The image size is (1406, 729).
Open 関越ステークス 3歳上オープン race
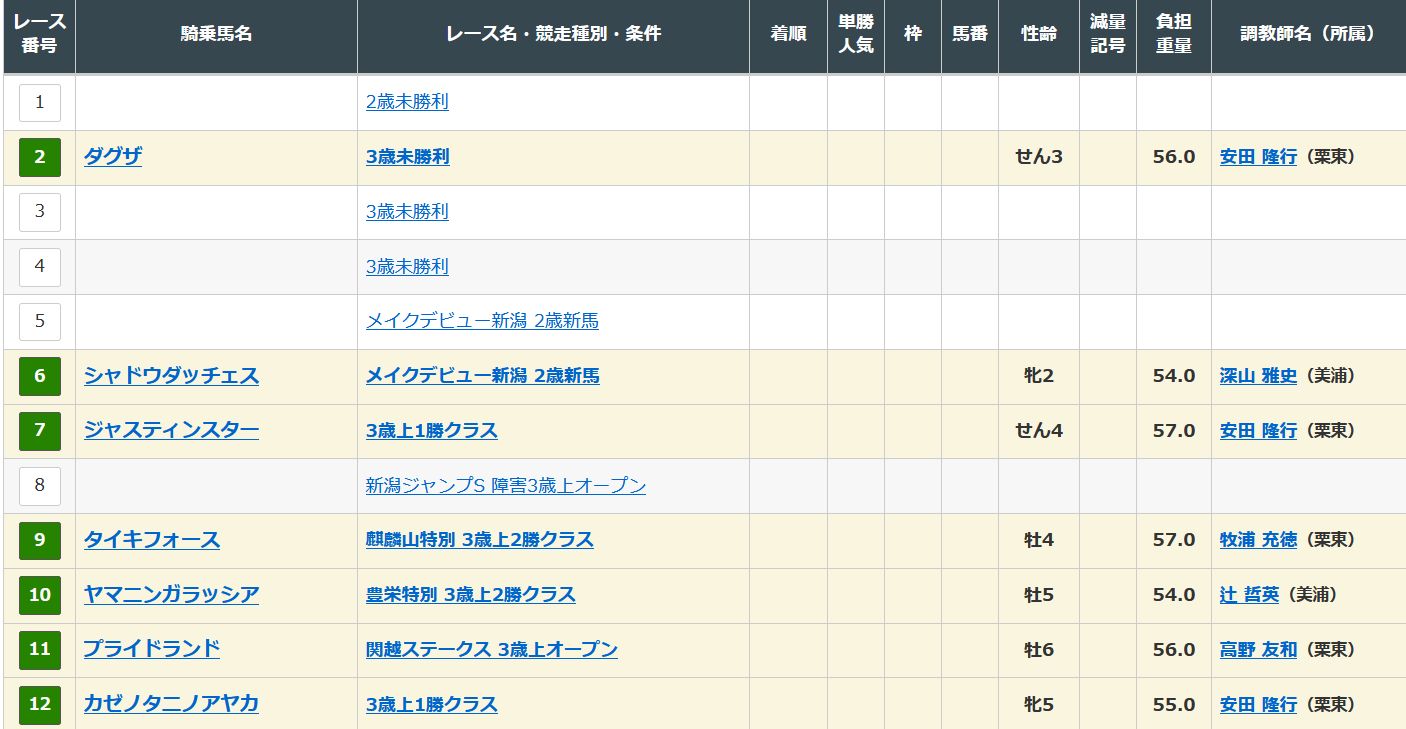pyautogui.click(x=491, y=650)
